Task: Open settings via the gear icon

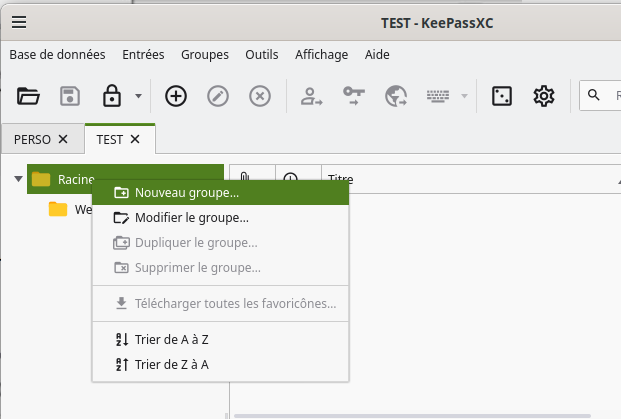Action: pos(544,96)
